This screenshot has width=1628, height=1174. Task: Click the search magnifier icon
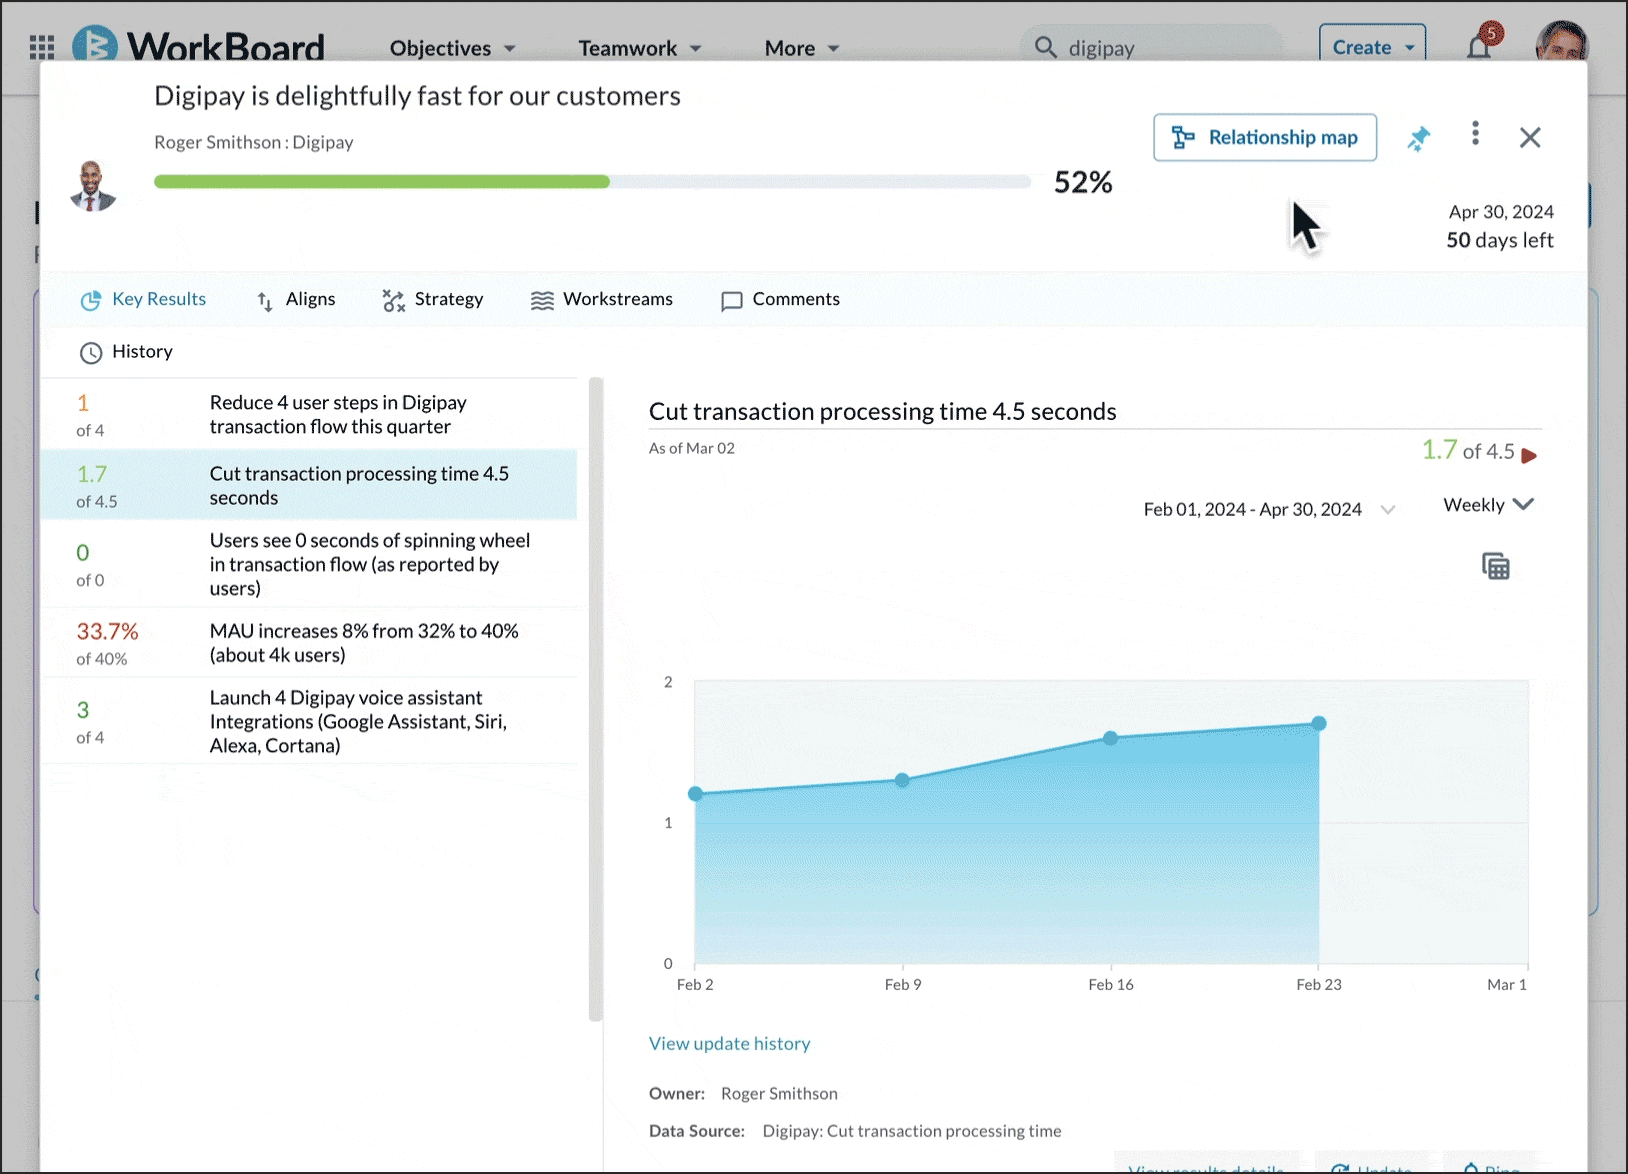(1045, 47)
